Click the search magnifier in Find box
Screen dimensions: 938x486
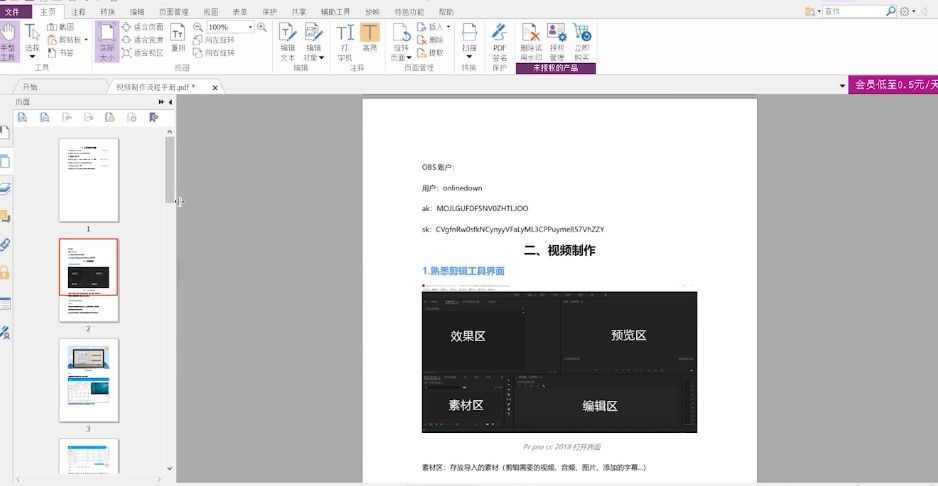891,11
